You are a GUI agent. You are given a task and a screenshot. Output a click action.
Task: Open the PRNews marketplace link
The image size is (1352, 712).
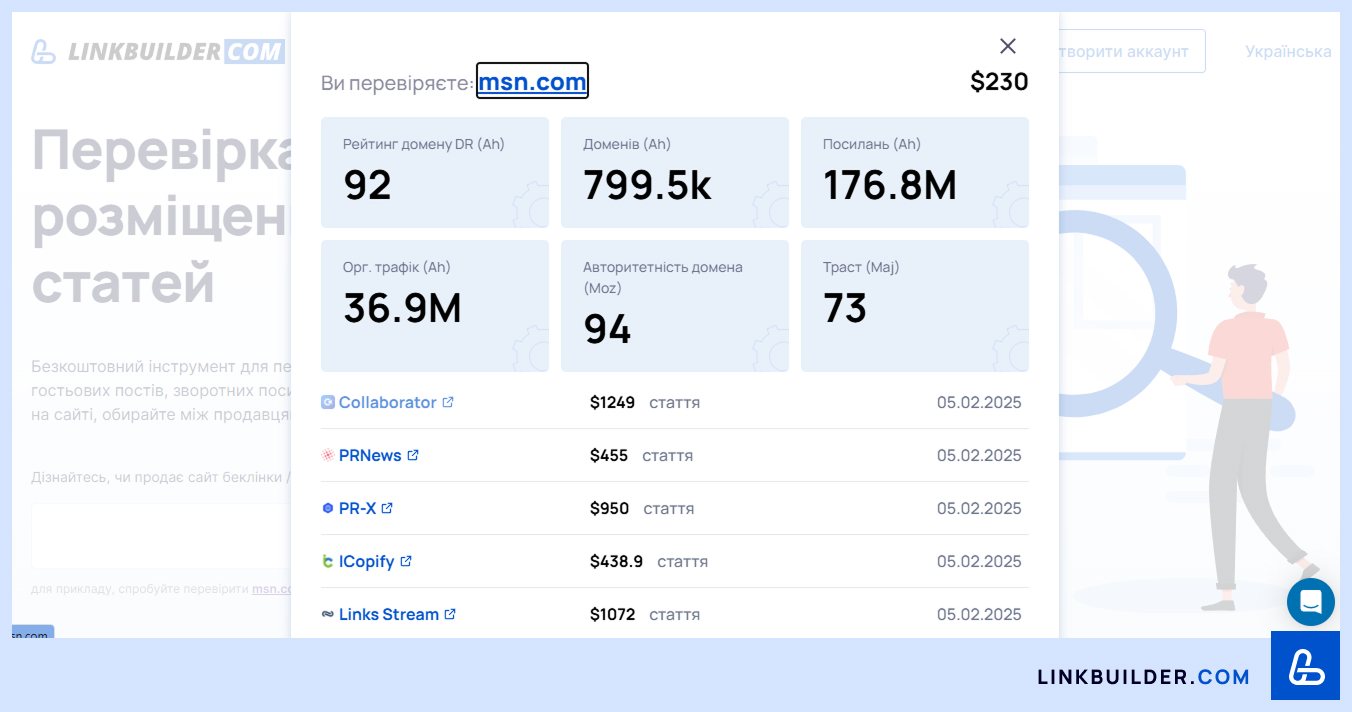(370, 455)
